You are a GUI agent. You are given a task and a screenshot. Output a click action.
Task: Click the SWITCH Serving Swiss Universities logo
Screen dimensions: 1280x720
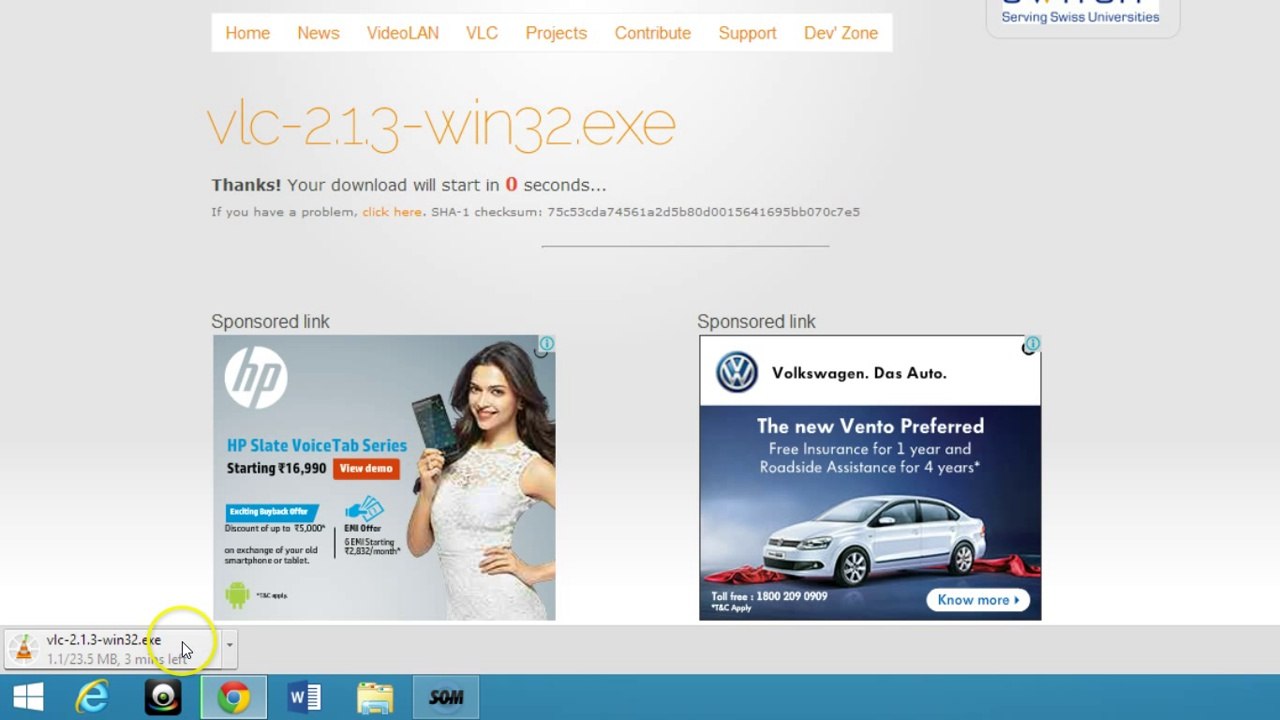tap(1080, 13)
